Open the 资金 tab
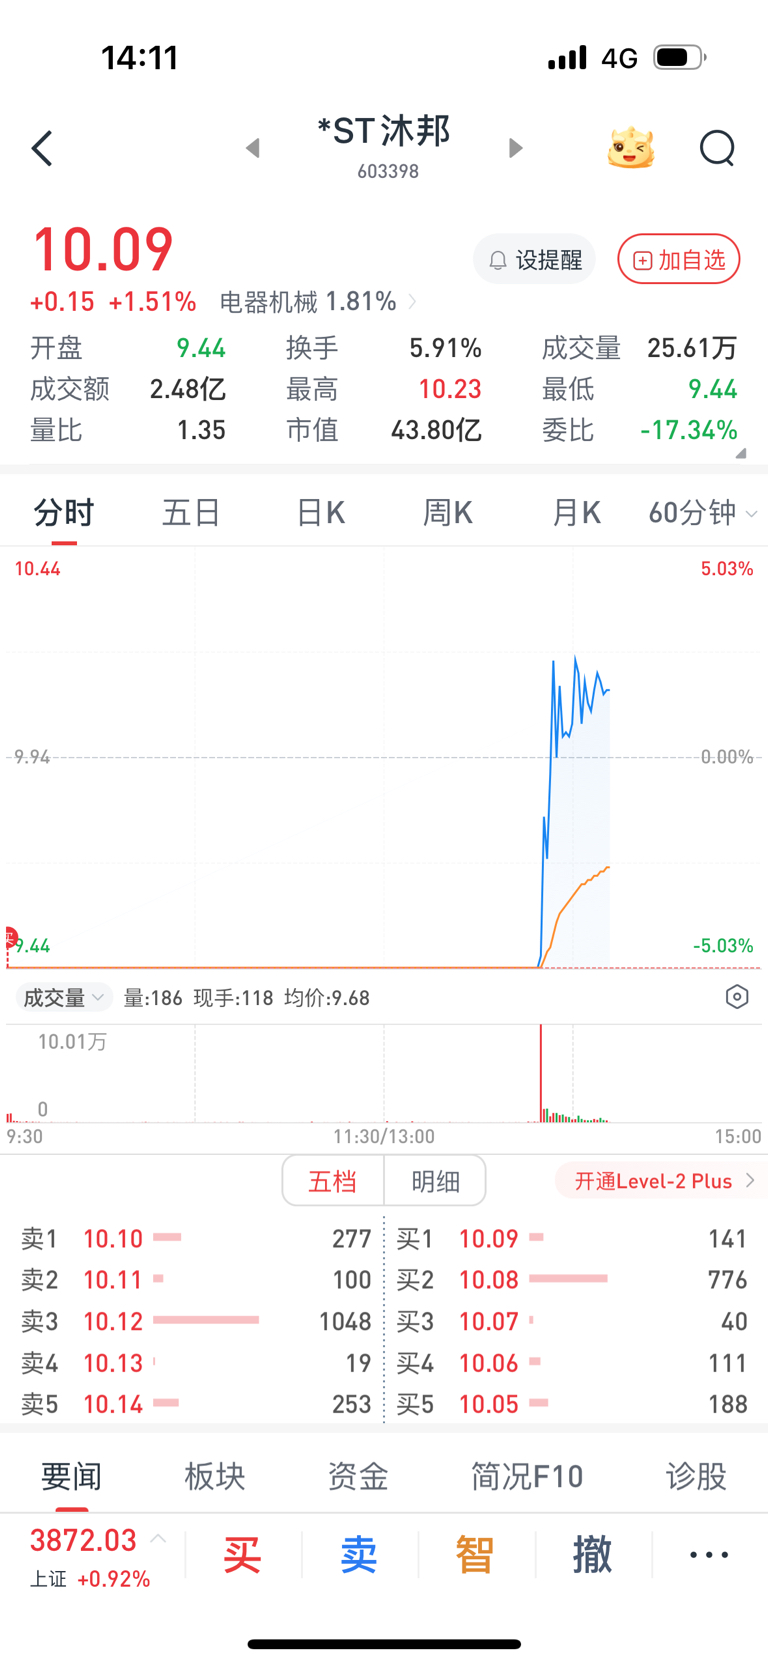769x1665 pixels. click(357, 1476)
